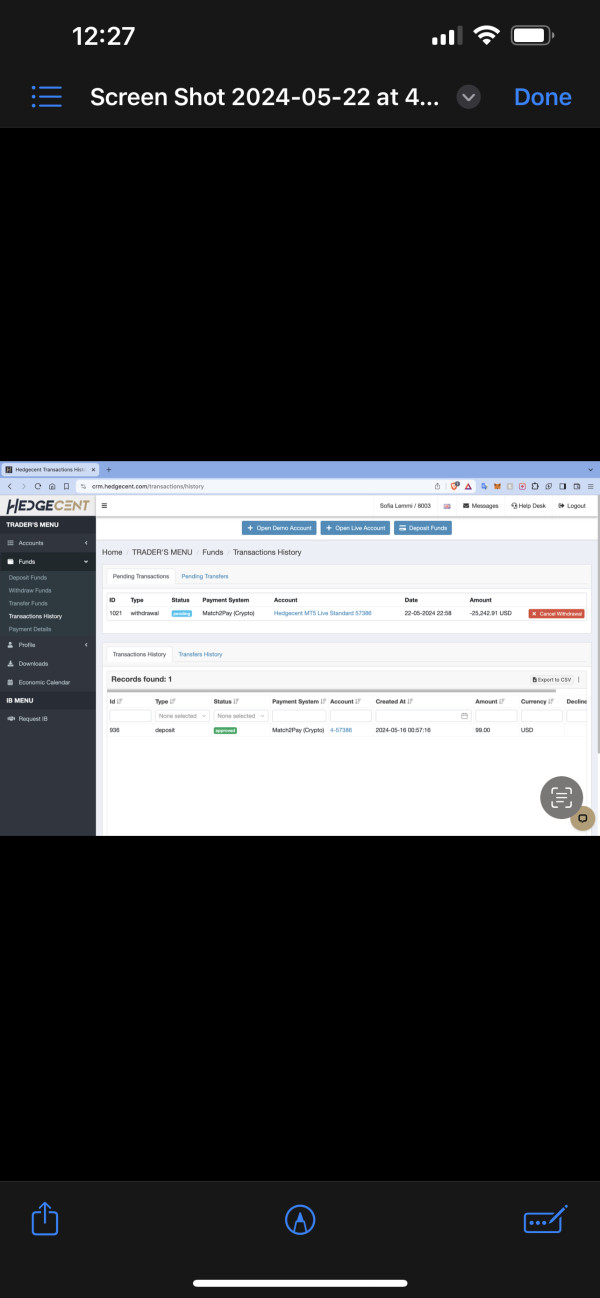Click the hamburger sidebar toggle icon
Screen dimensions: 600x1298
pyautogui.click(x=105, y=506)
